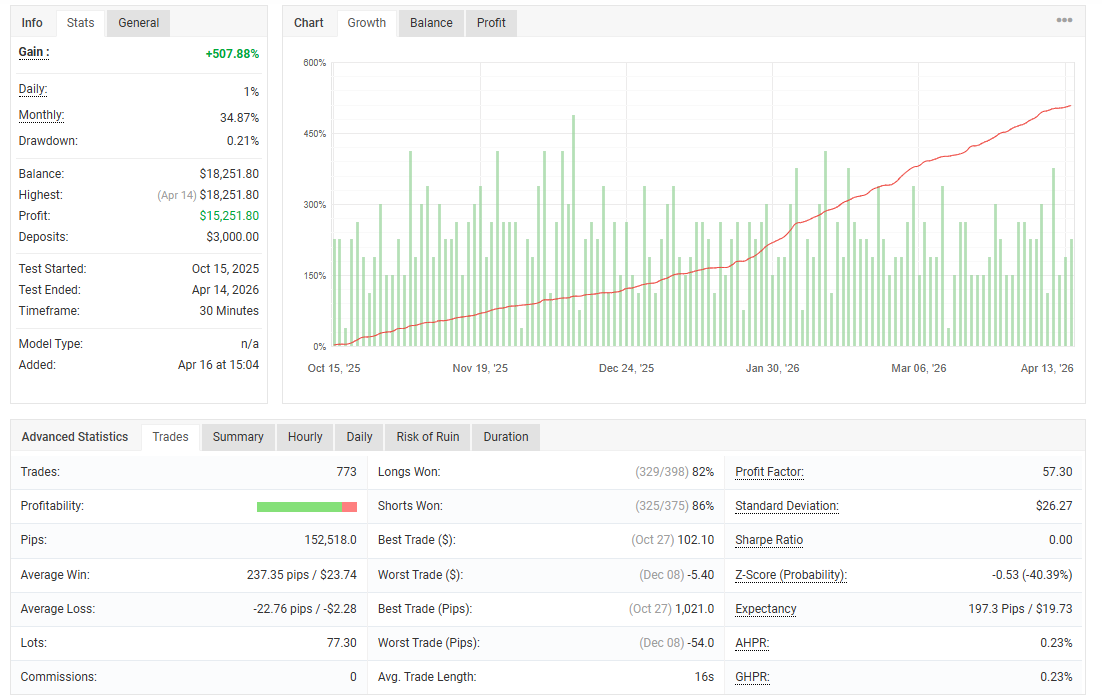This screenshot has height=700, width=1102.
Task: Click the pips value 152,518.0
Action: tap(330, 540)
